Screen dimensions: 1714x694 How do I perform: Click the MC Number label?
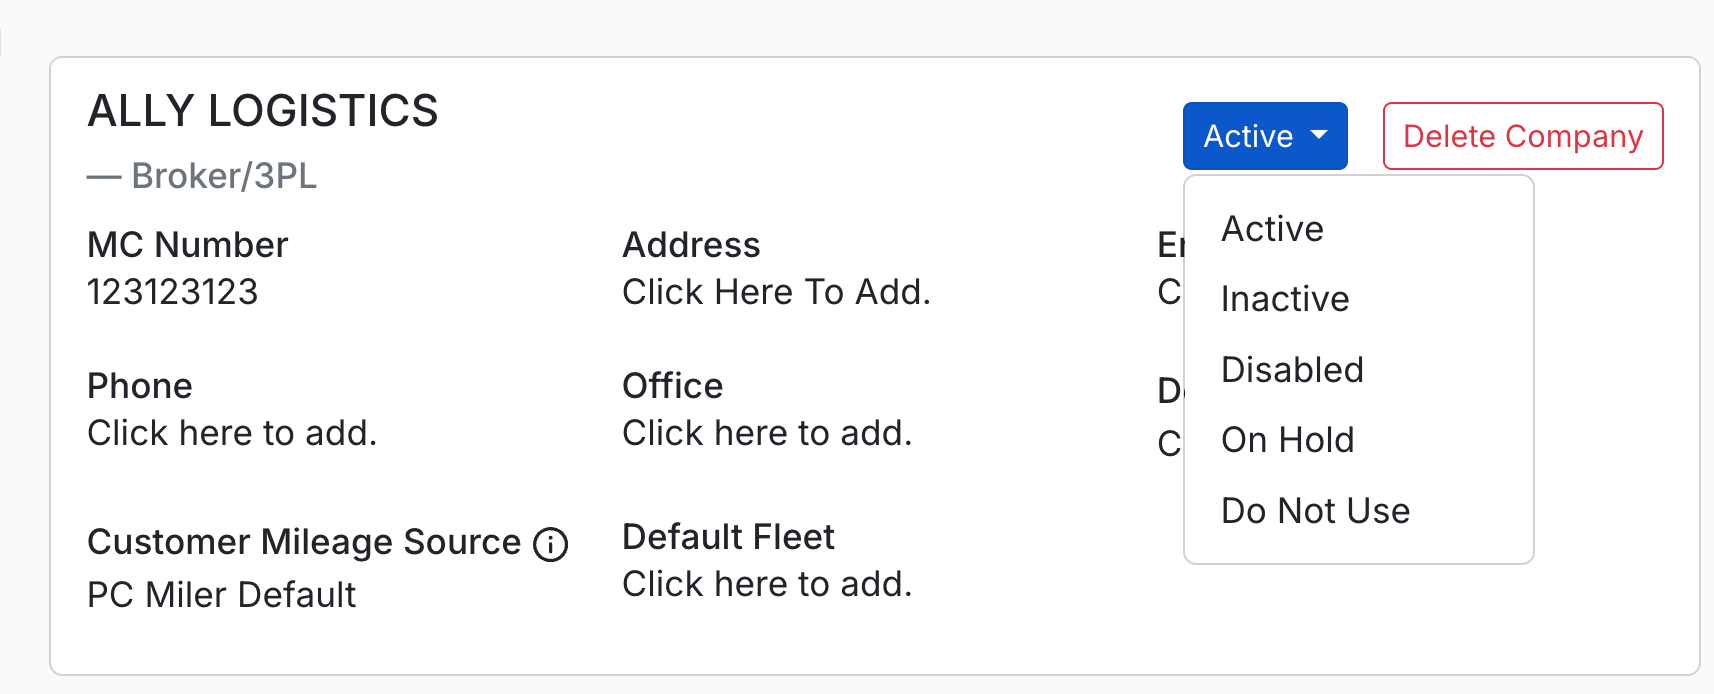[188, 245]
